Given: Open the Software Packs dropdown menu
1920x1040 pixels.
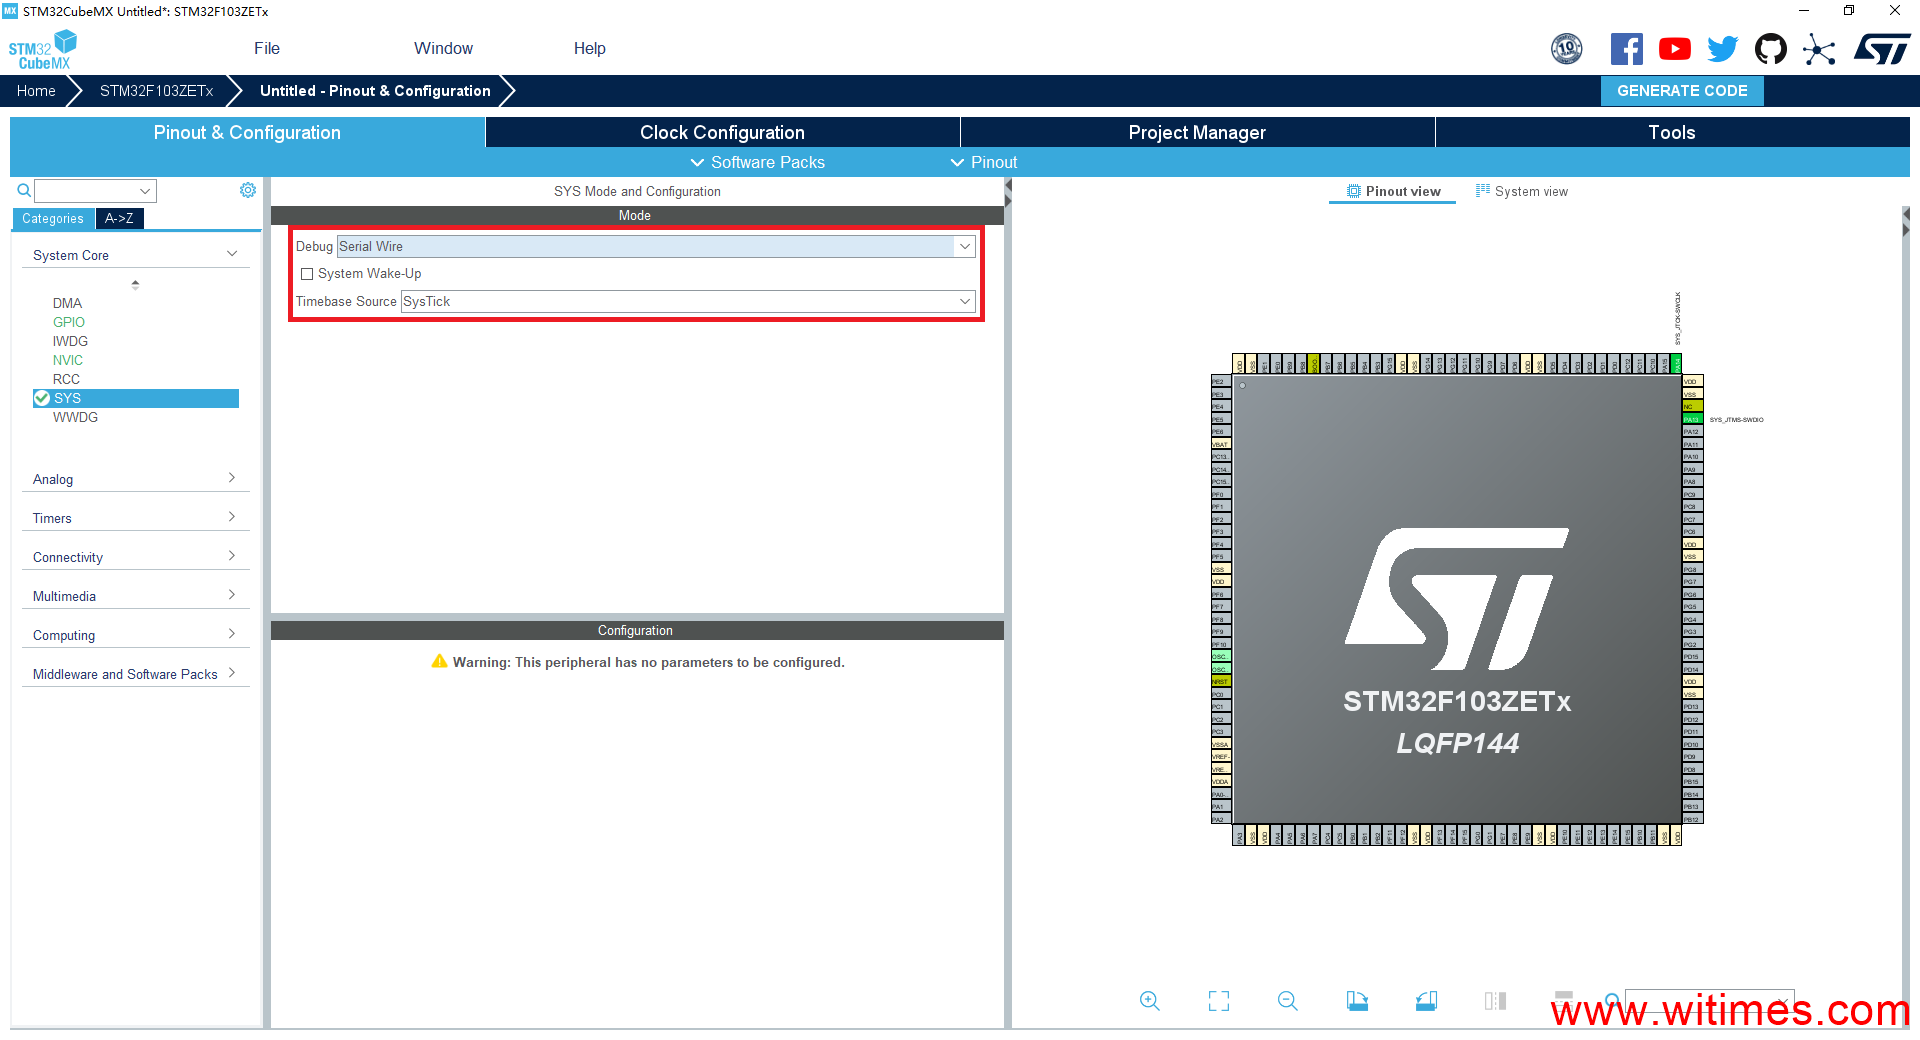Looking at the screenshot, I should click(x=758, y=162).
